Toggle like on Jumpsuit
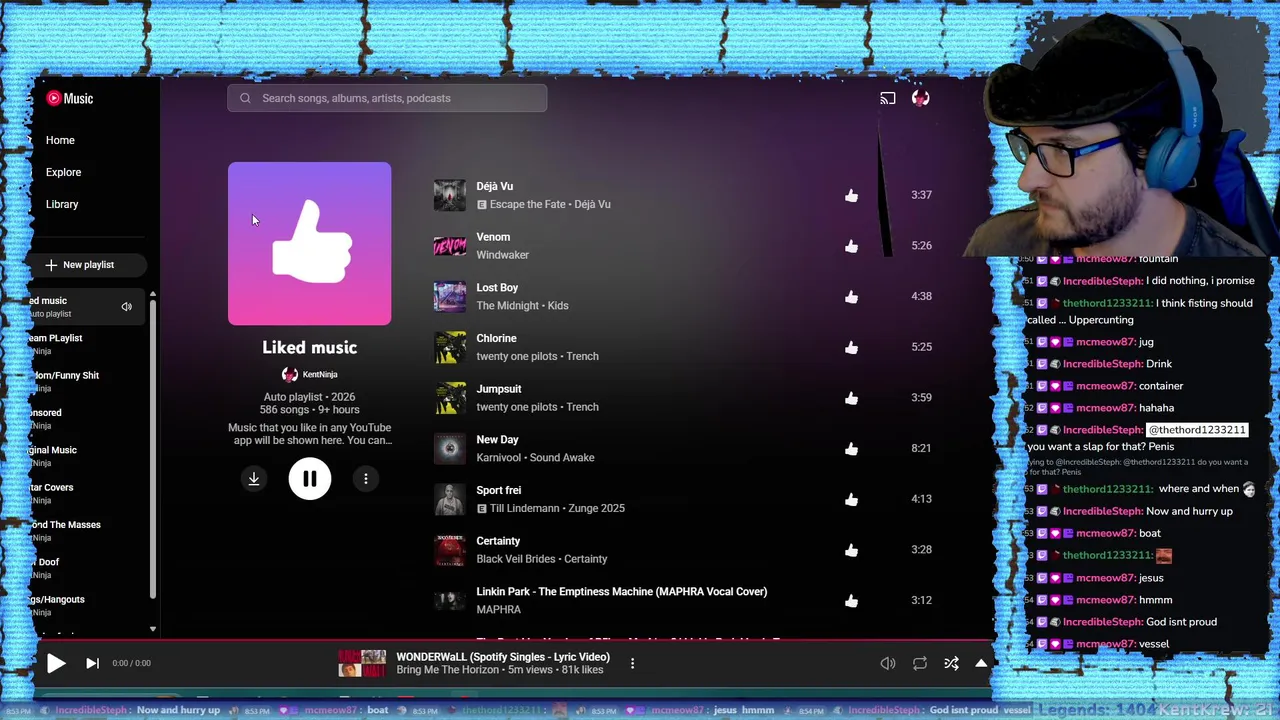1280x720 pixels. 851,398
